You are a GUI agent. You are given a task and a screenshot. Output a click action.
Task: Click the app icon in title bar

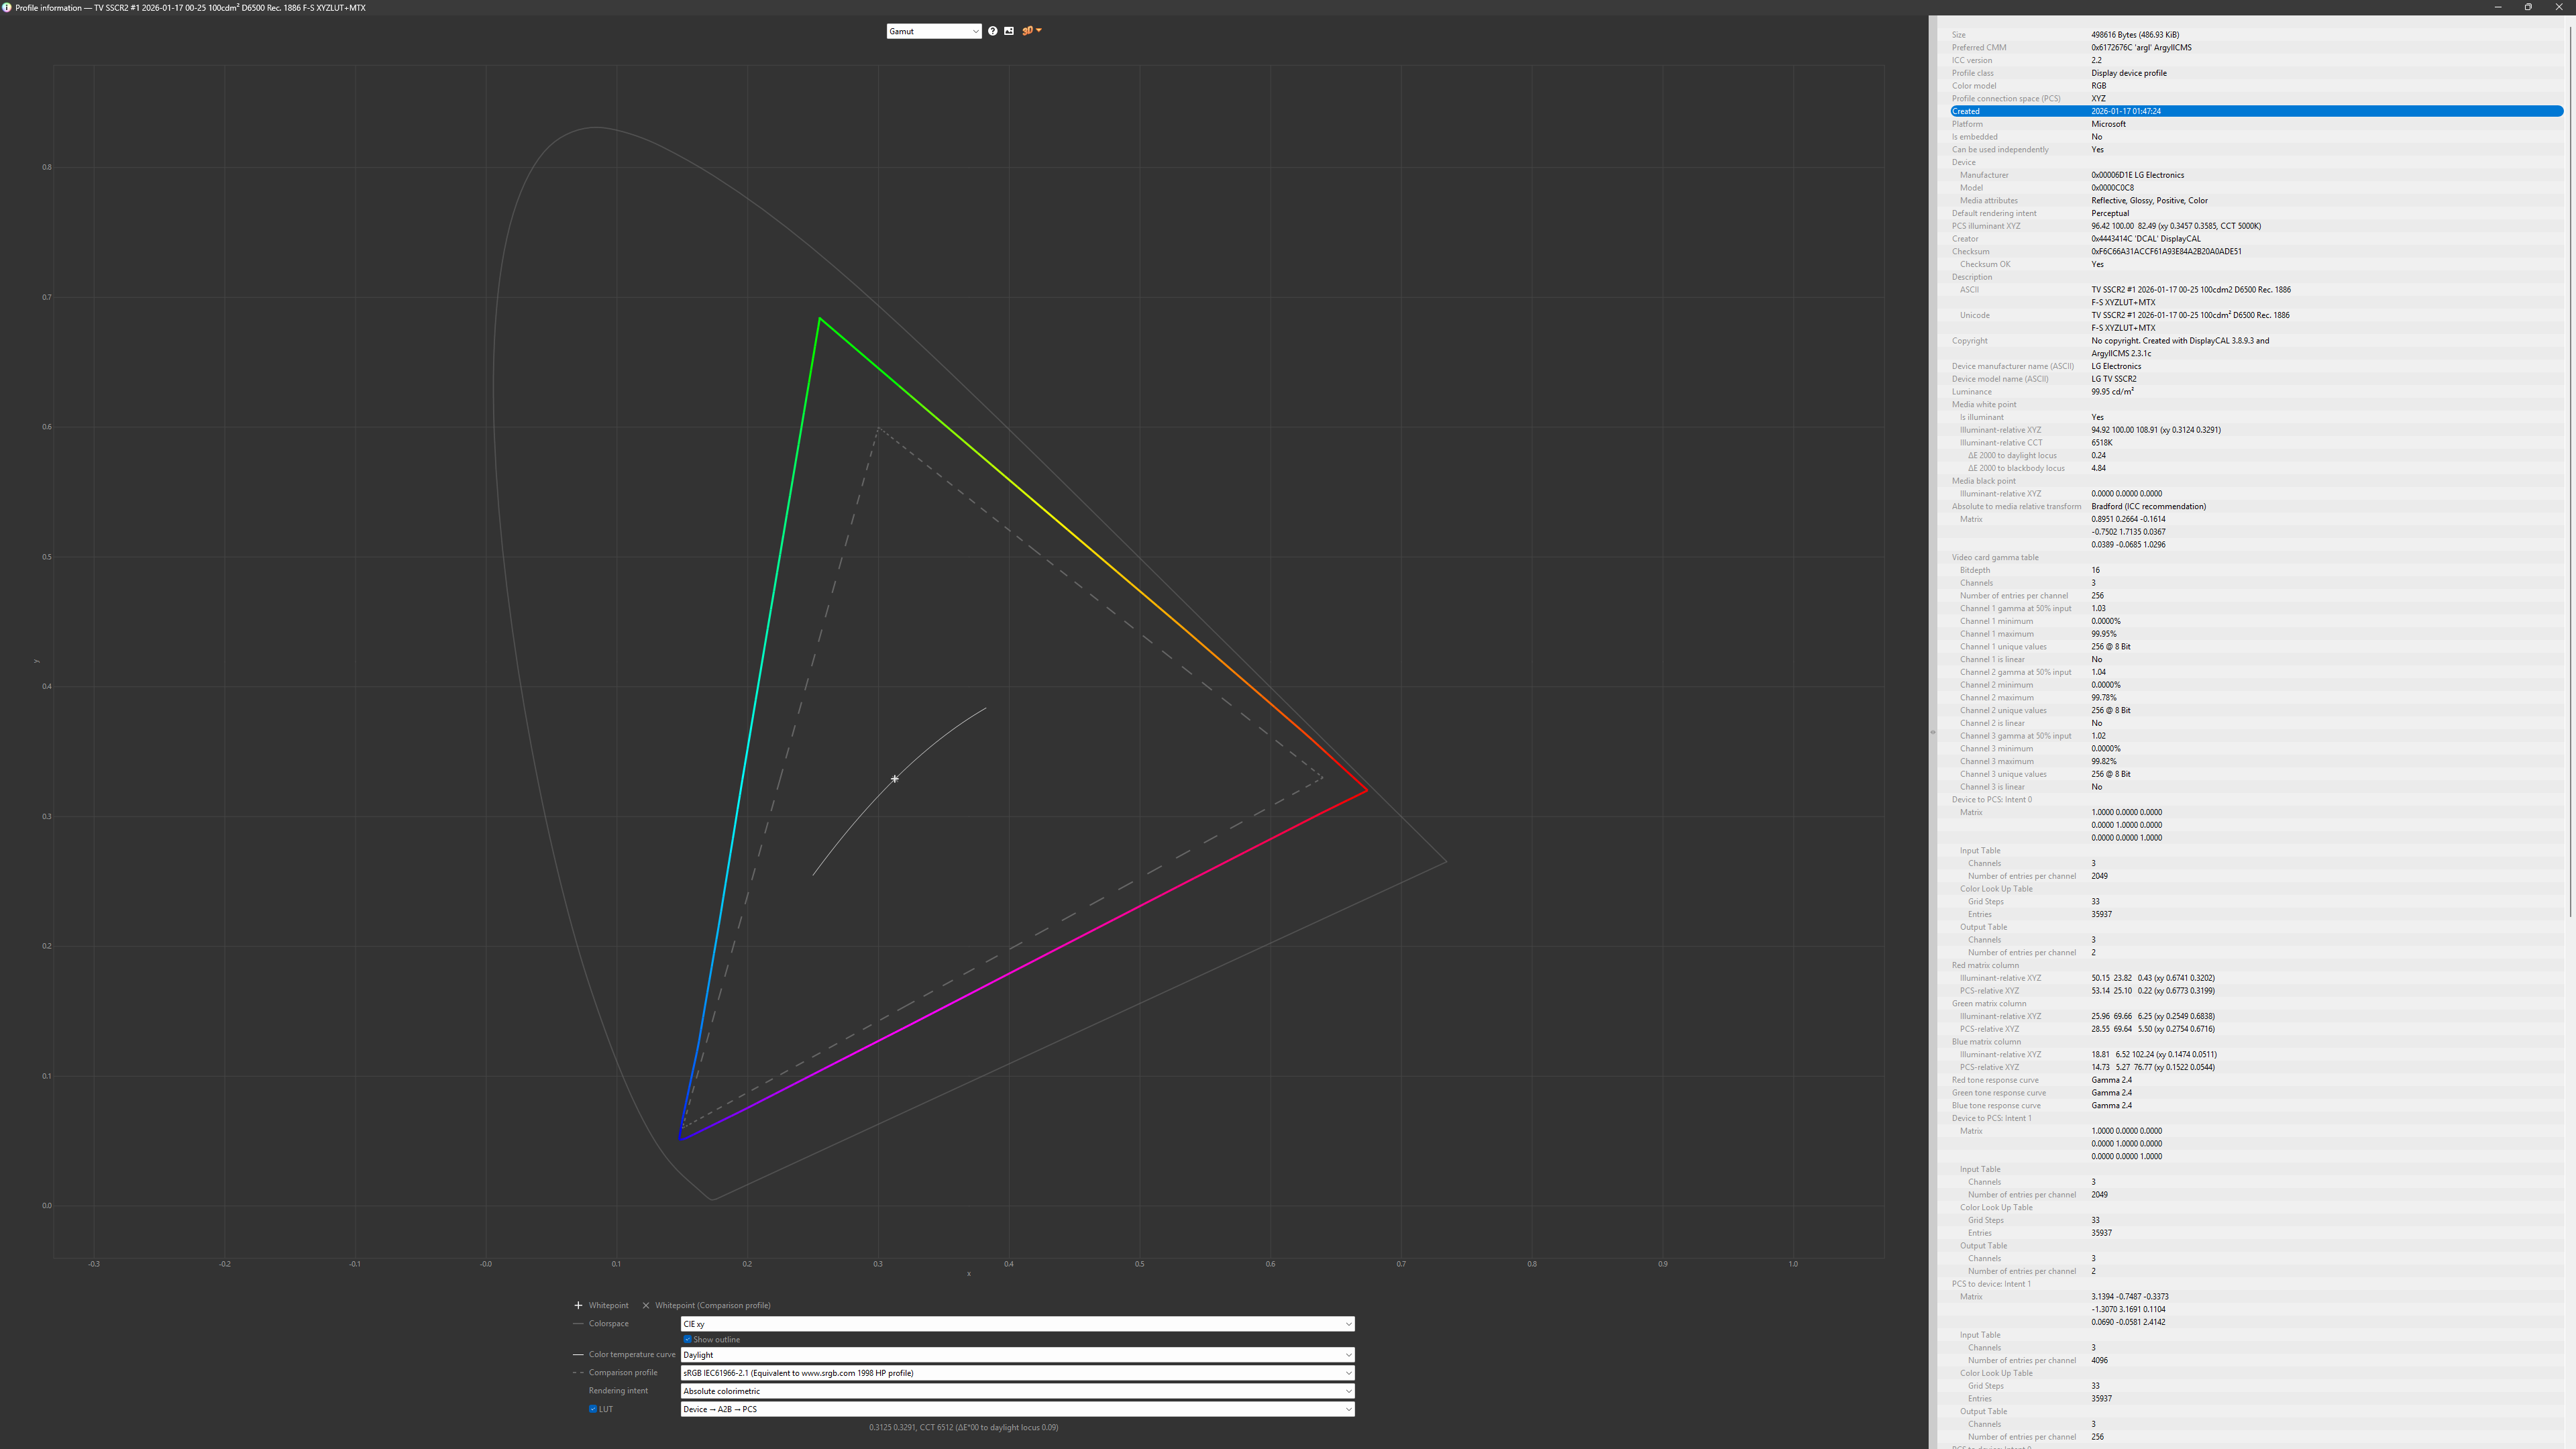(7, 7)
